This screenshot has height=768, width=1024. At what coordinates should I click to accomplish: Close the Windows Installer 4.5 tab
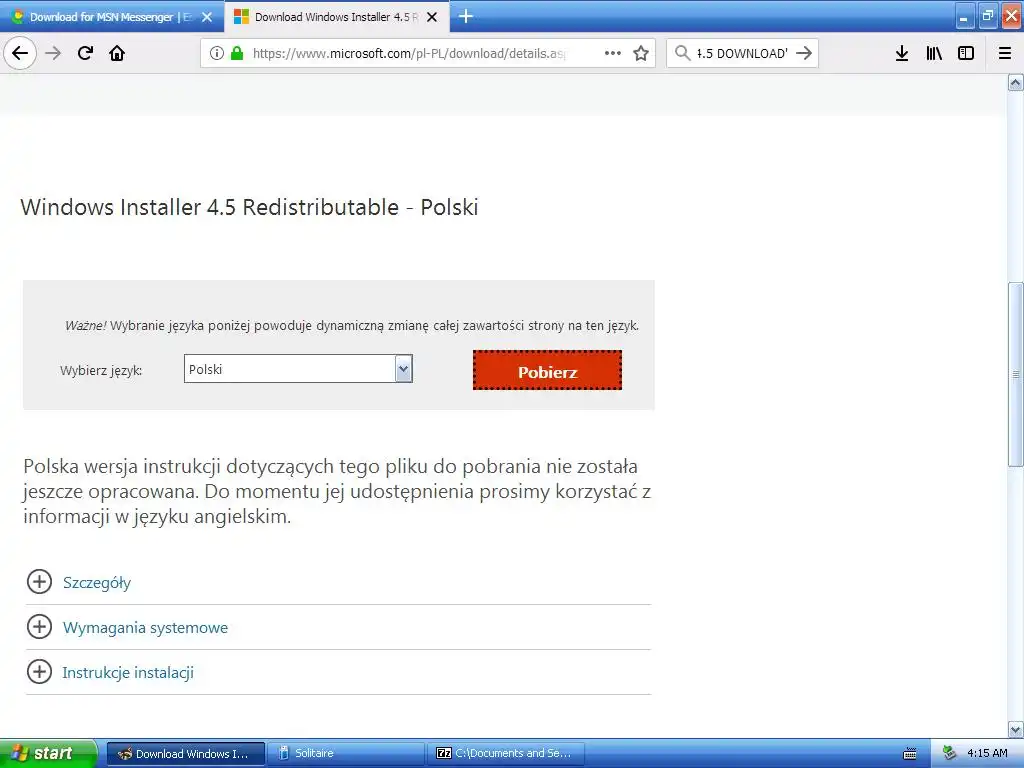(x=432, y=17)
